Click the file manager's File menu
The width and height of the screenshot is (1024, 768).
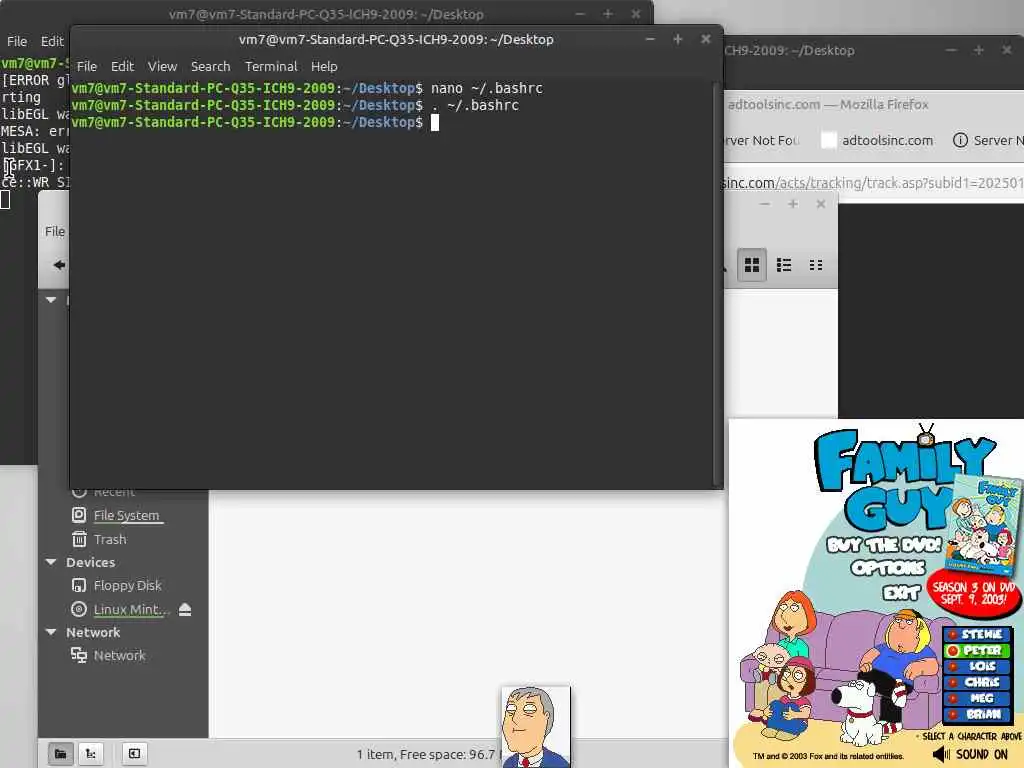[x=55, y=231]
